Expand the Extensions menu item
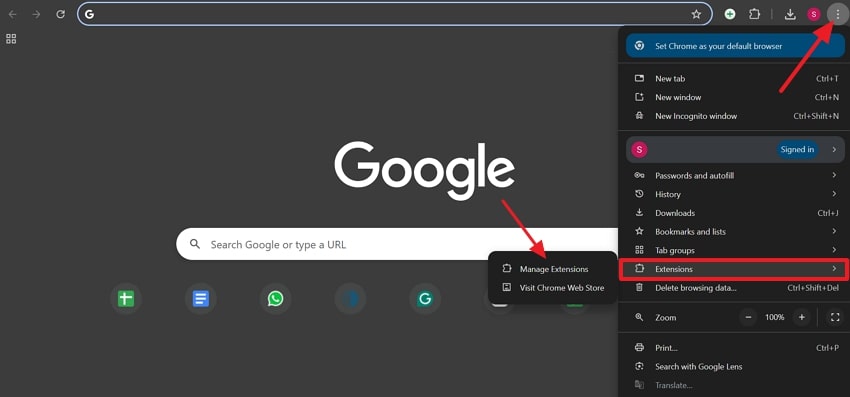 click(734, 269)
